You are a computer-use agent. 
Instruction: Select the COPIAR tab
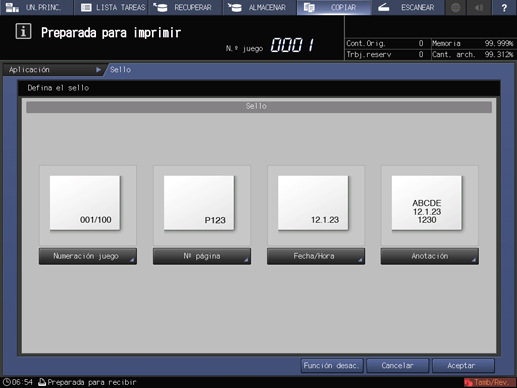tap(334, 7)
